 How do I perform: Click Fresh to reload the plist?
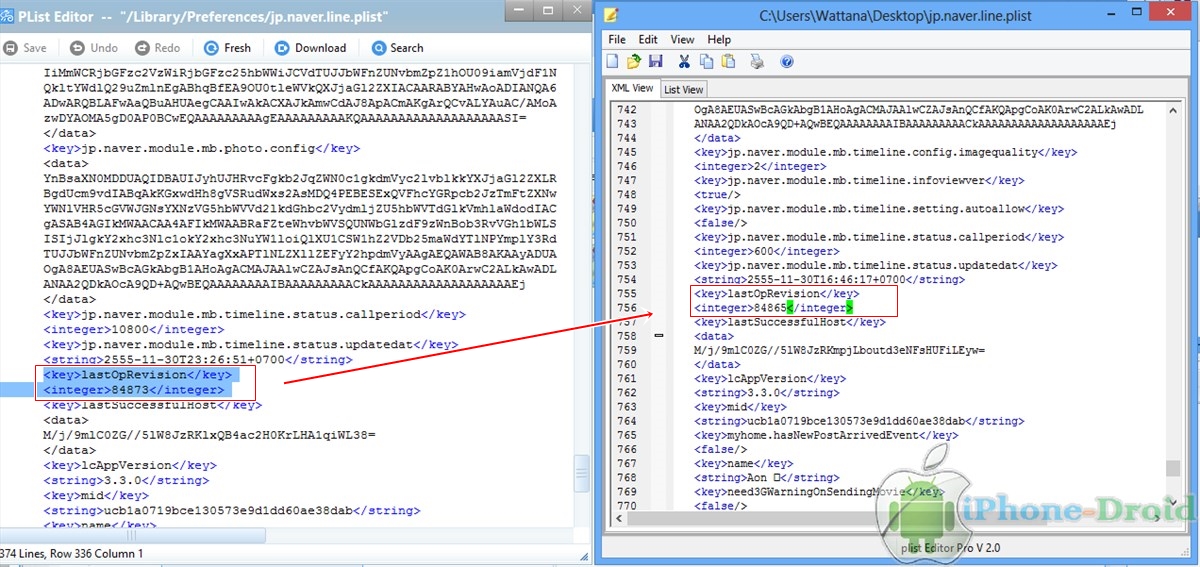[228, 48]
